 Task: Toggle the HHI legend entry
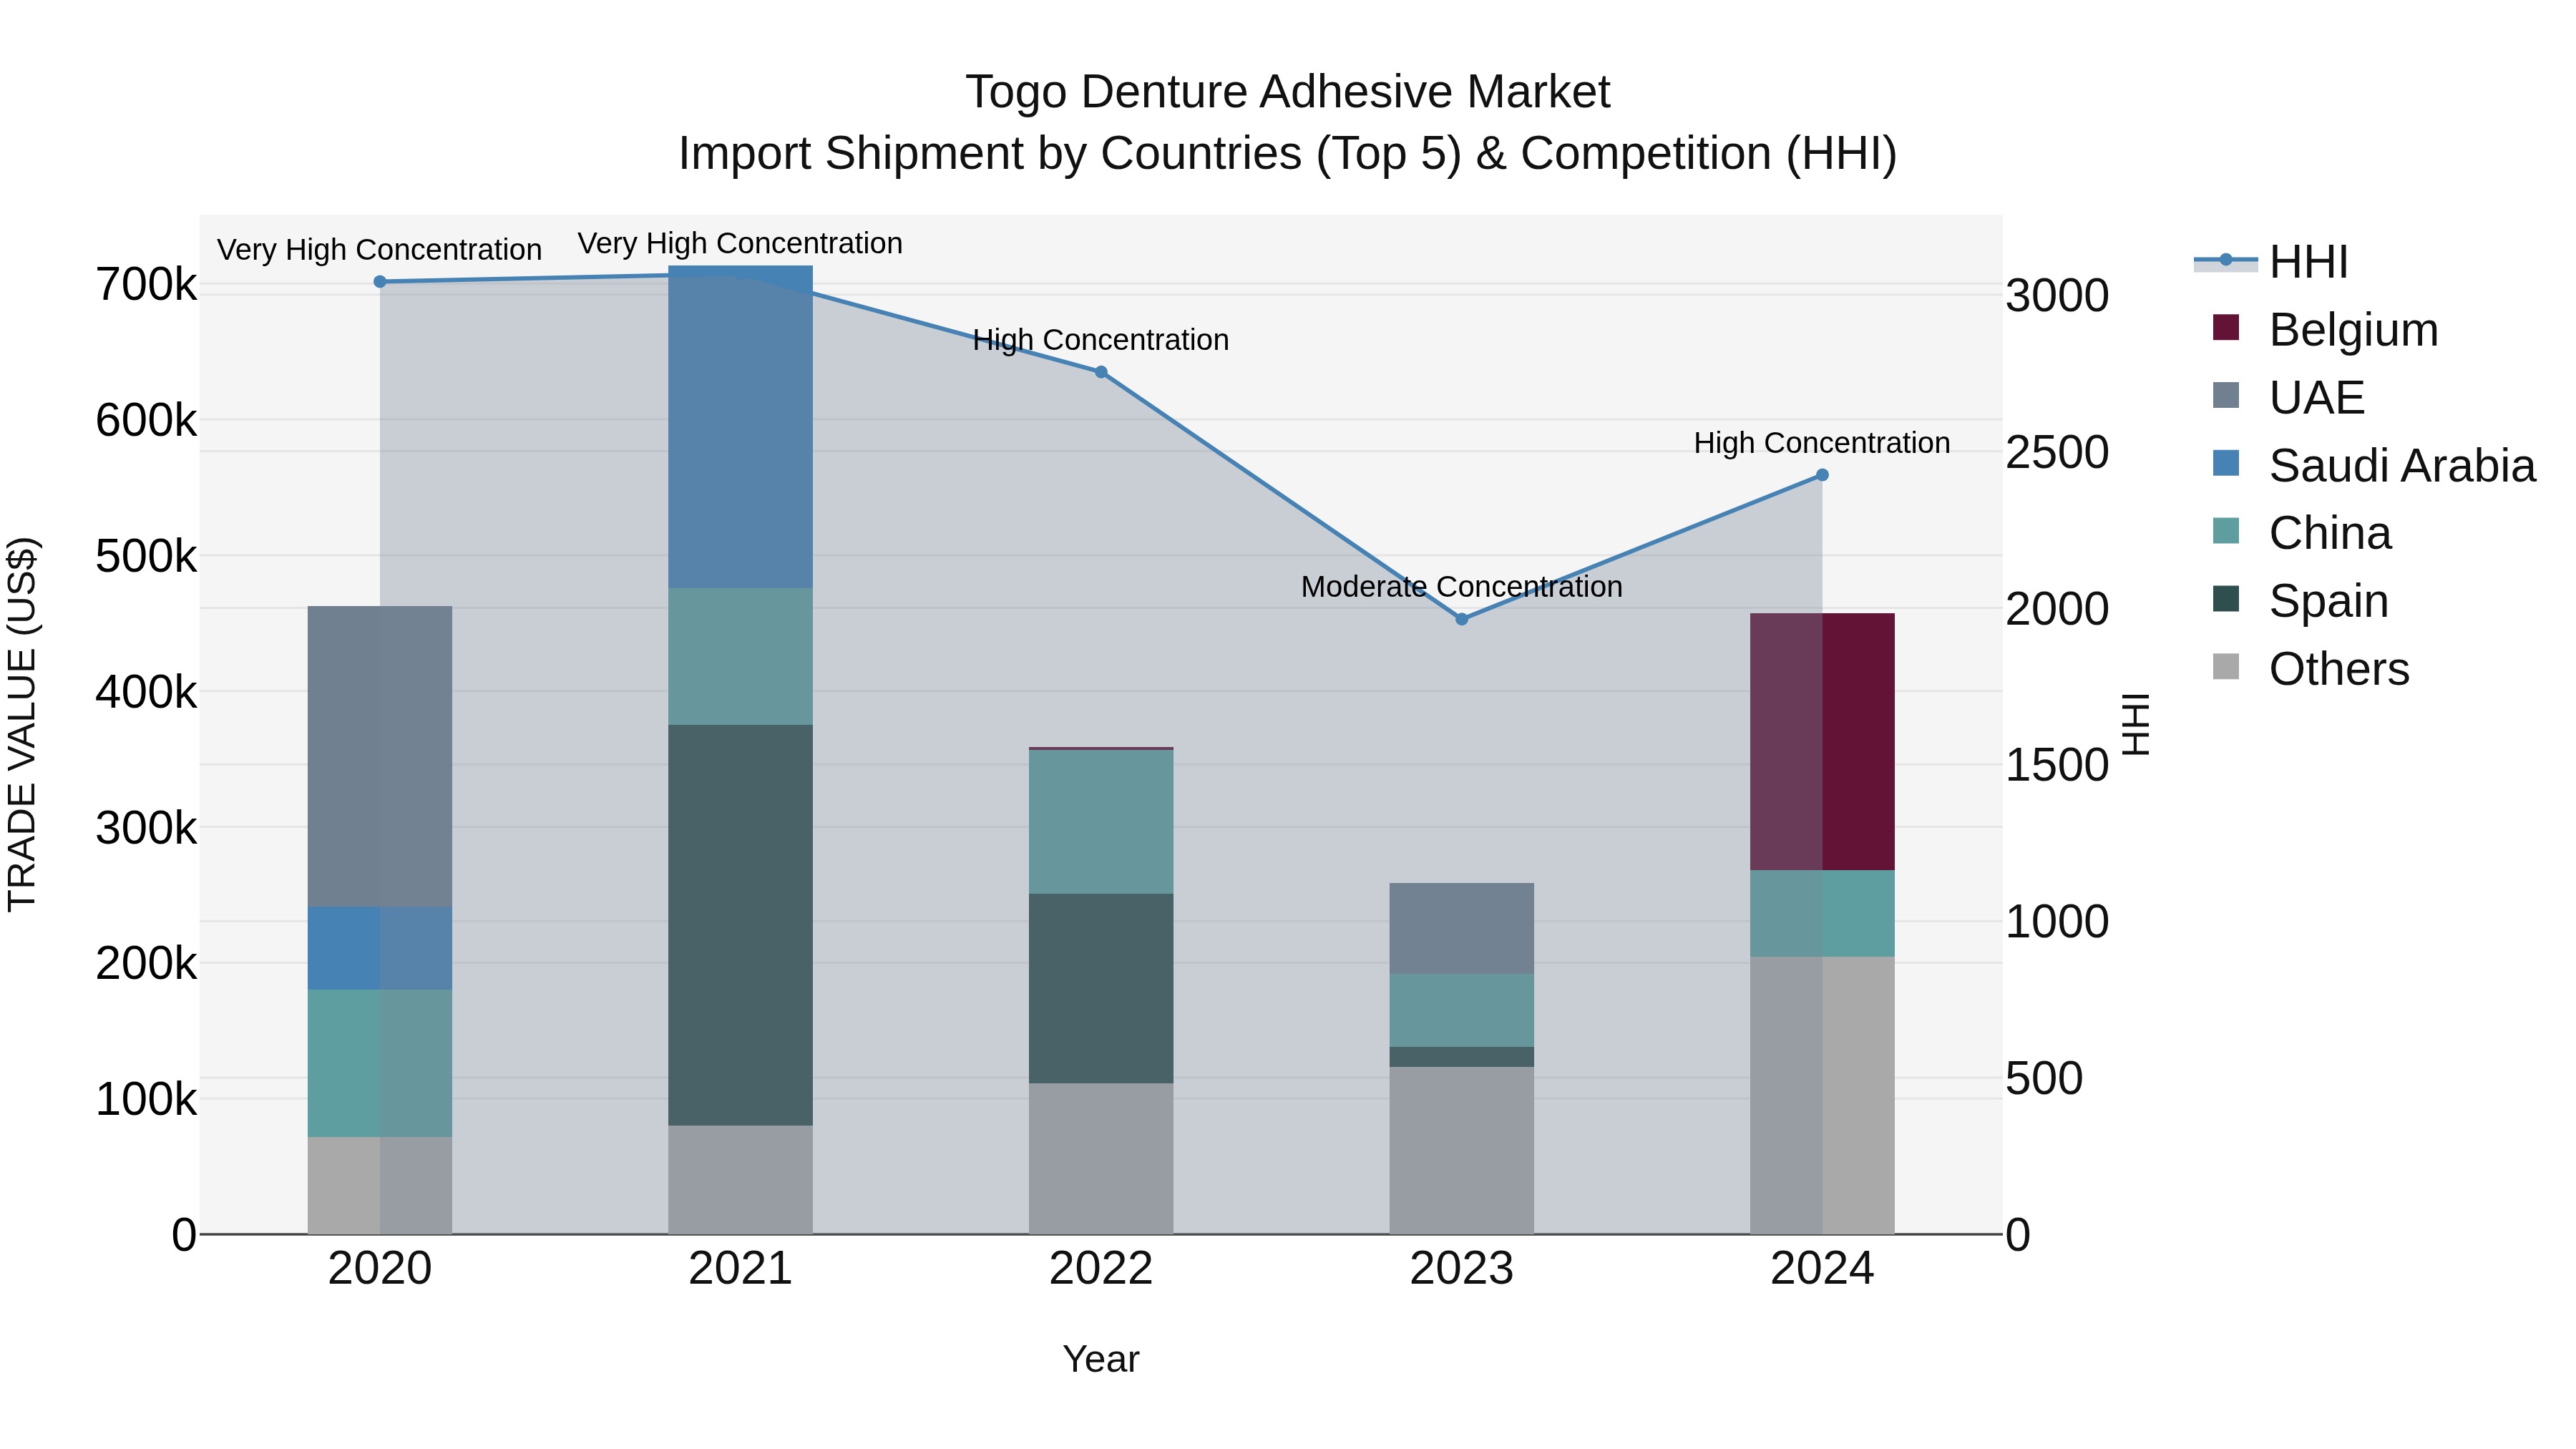pos(2272,262)
